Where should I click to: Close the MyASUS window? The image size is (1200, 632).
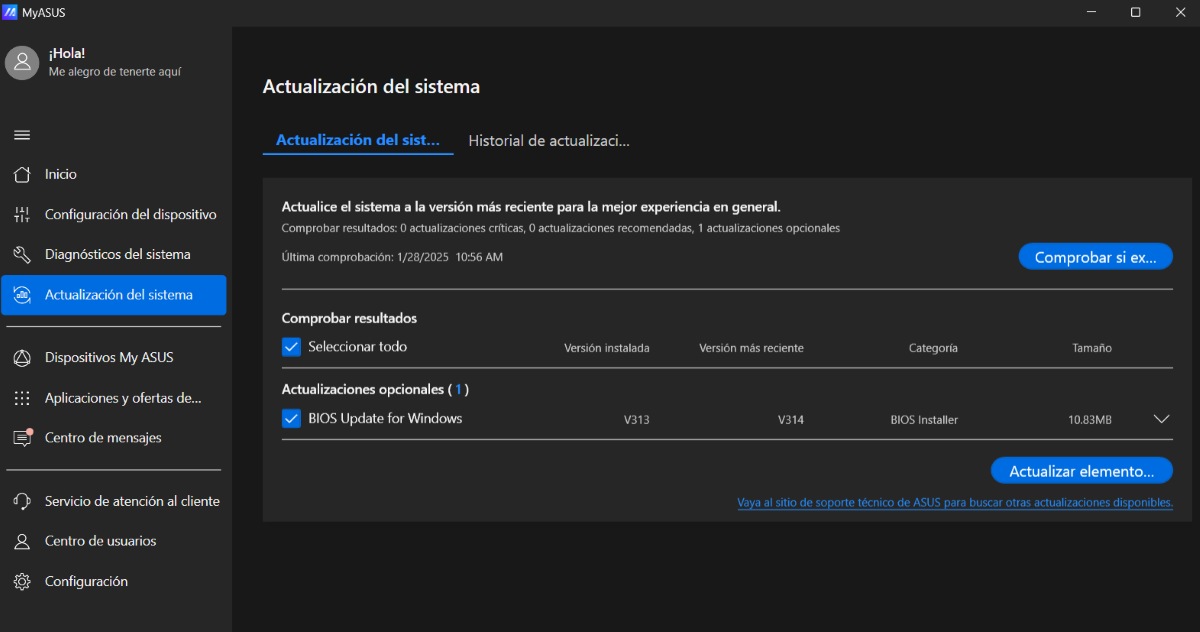tap(1179, 12)
